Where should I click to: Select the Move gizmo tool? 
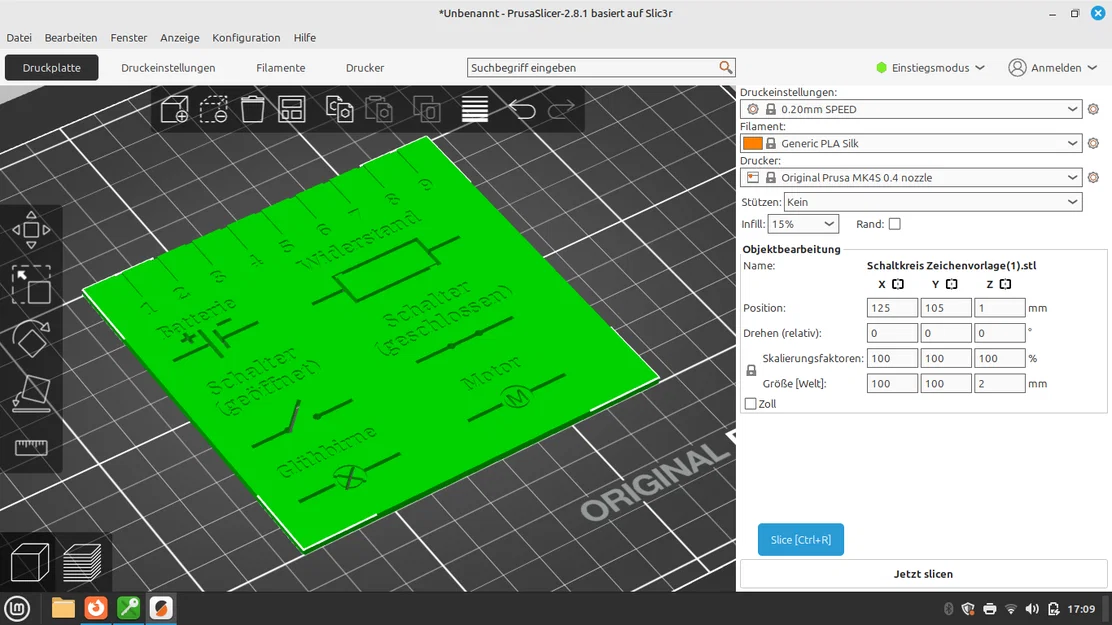31,230
